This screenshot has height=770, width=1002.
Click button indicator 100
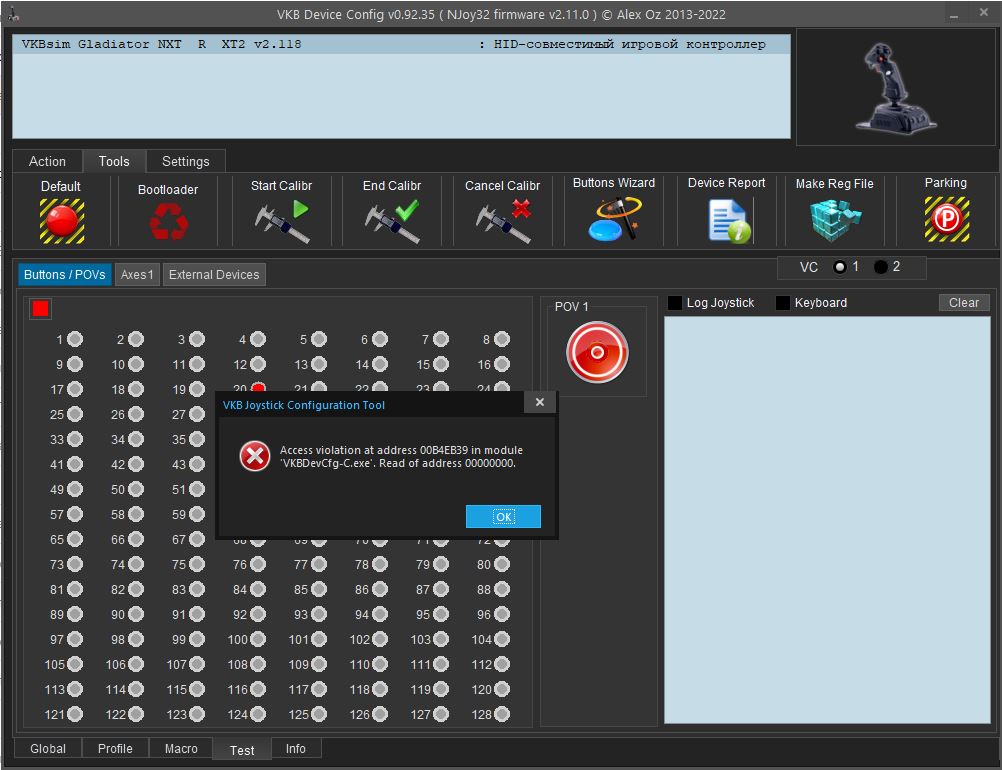click(x=258, y=639)
